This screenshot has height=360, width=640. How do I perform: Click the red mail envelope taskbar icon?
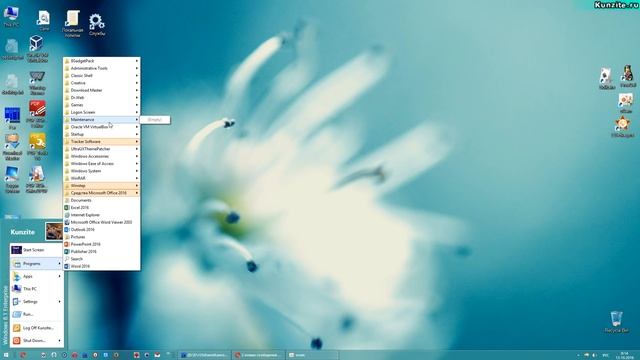pyautogui.click(x=157, y=355)
